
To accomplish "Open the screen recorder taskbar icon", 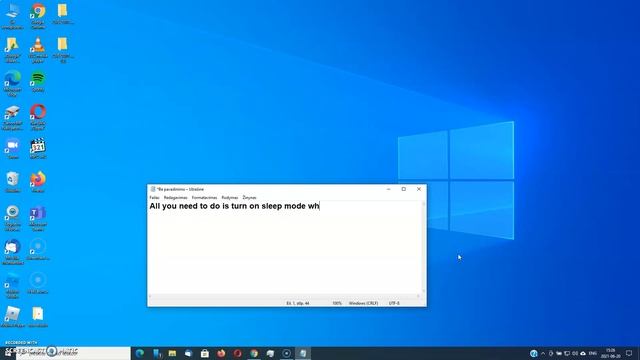I will pos(287,353).
